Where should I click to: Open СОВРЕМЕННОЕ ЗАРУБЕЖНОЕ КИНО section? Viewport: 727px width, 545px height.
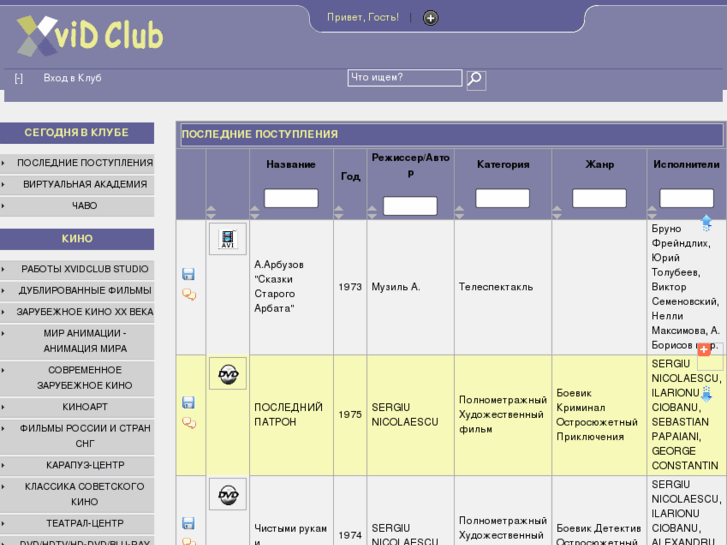77,378
